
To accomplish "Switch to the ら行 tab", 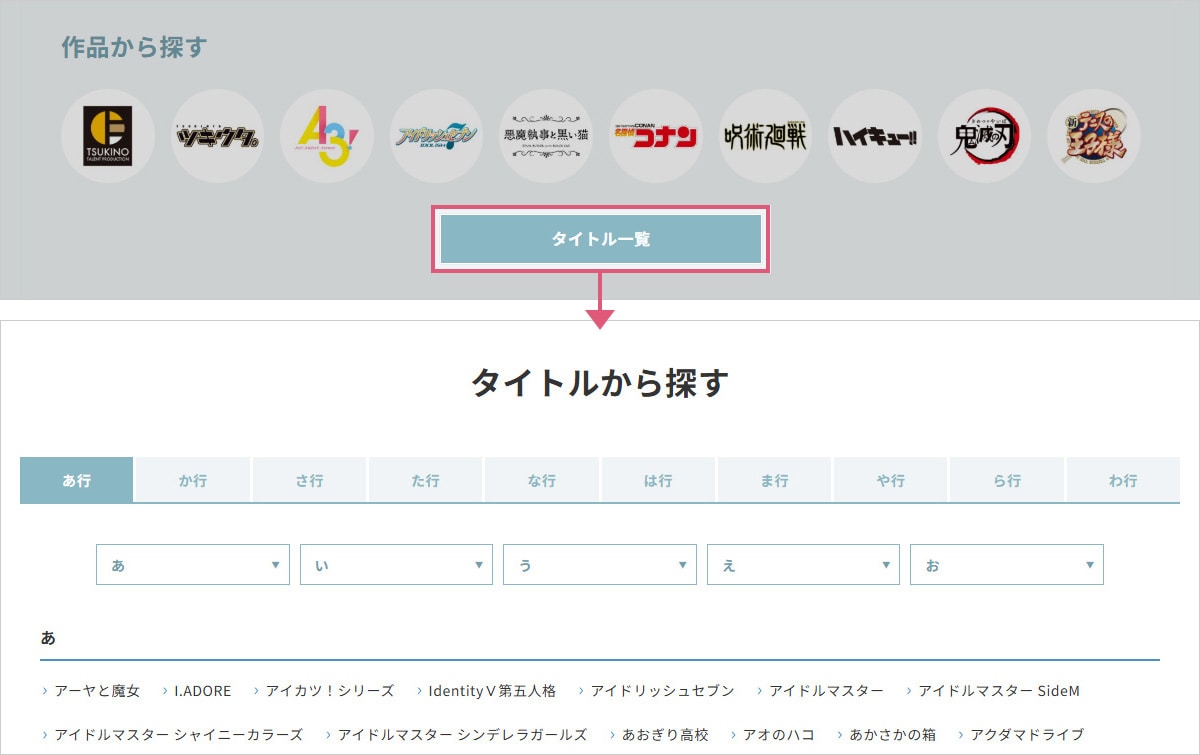I will pos(1006,480).
